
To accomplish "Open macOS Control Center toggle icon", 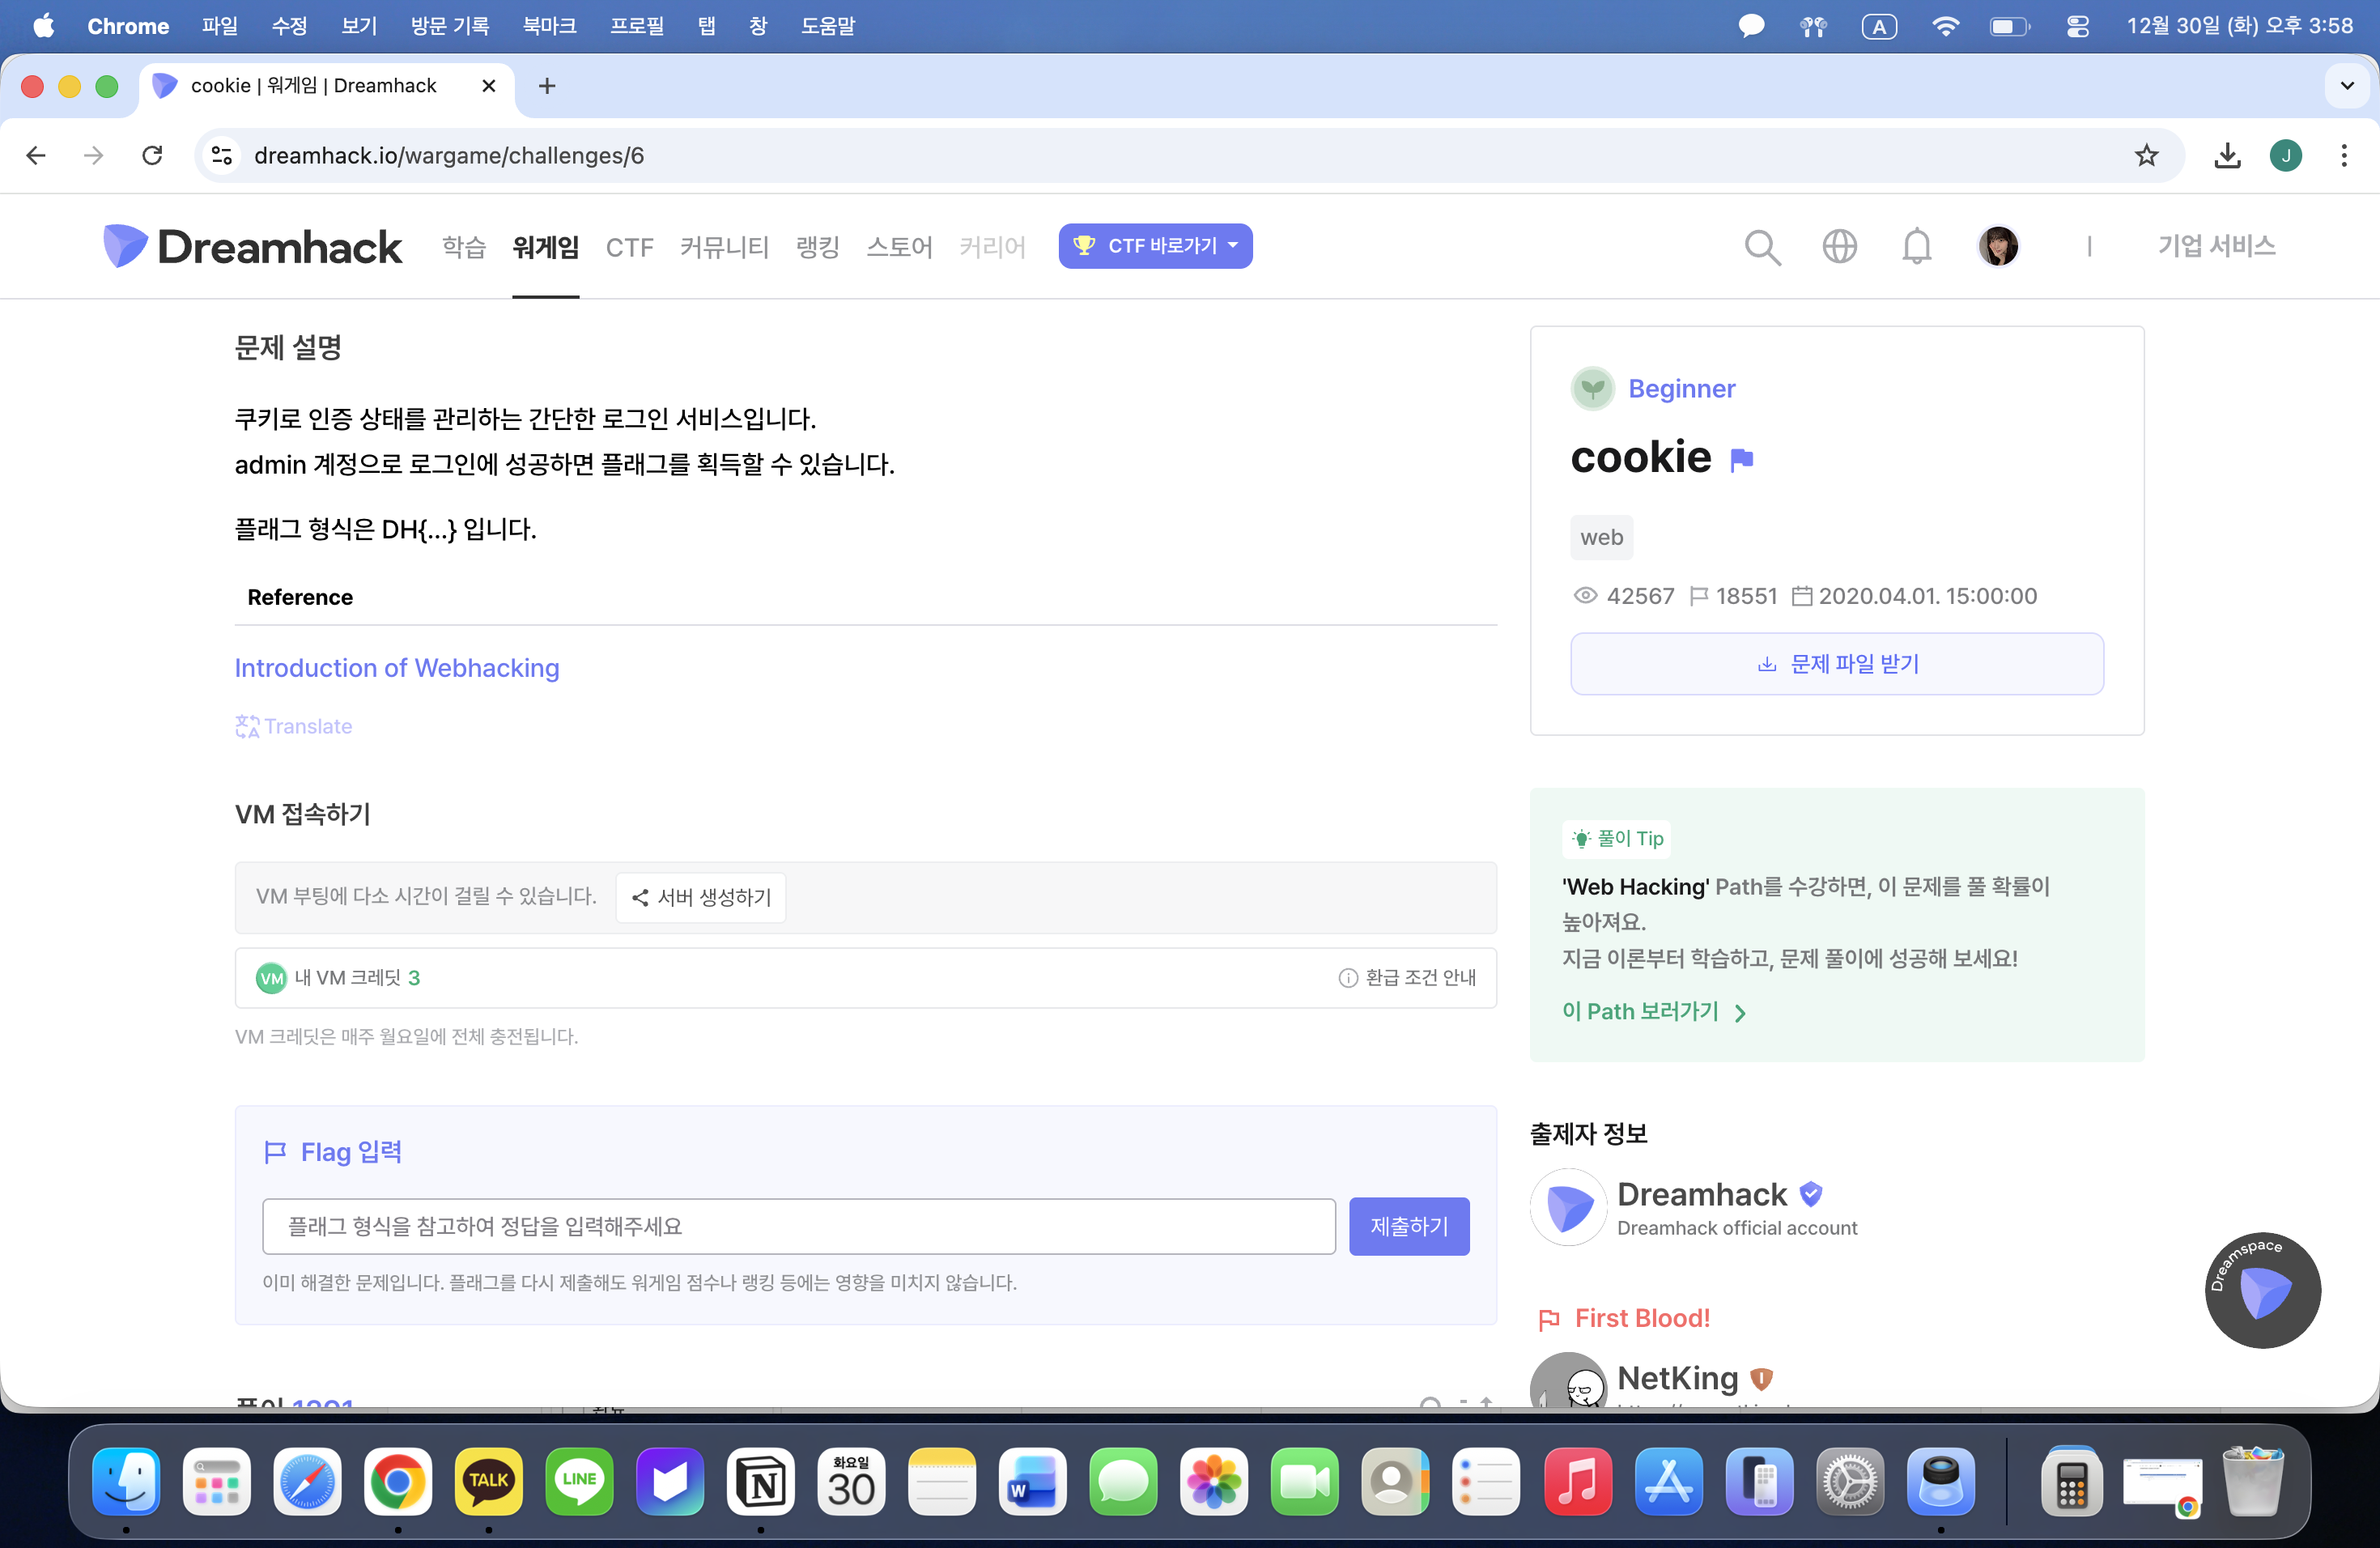I will [x=2077, y=26].
